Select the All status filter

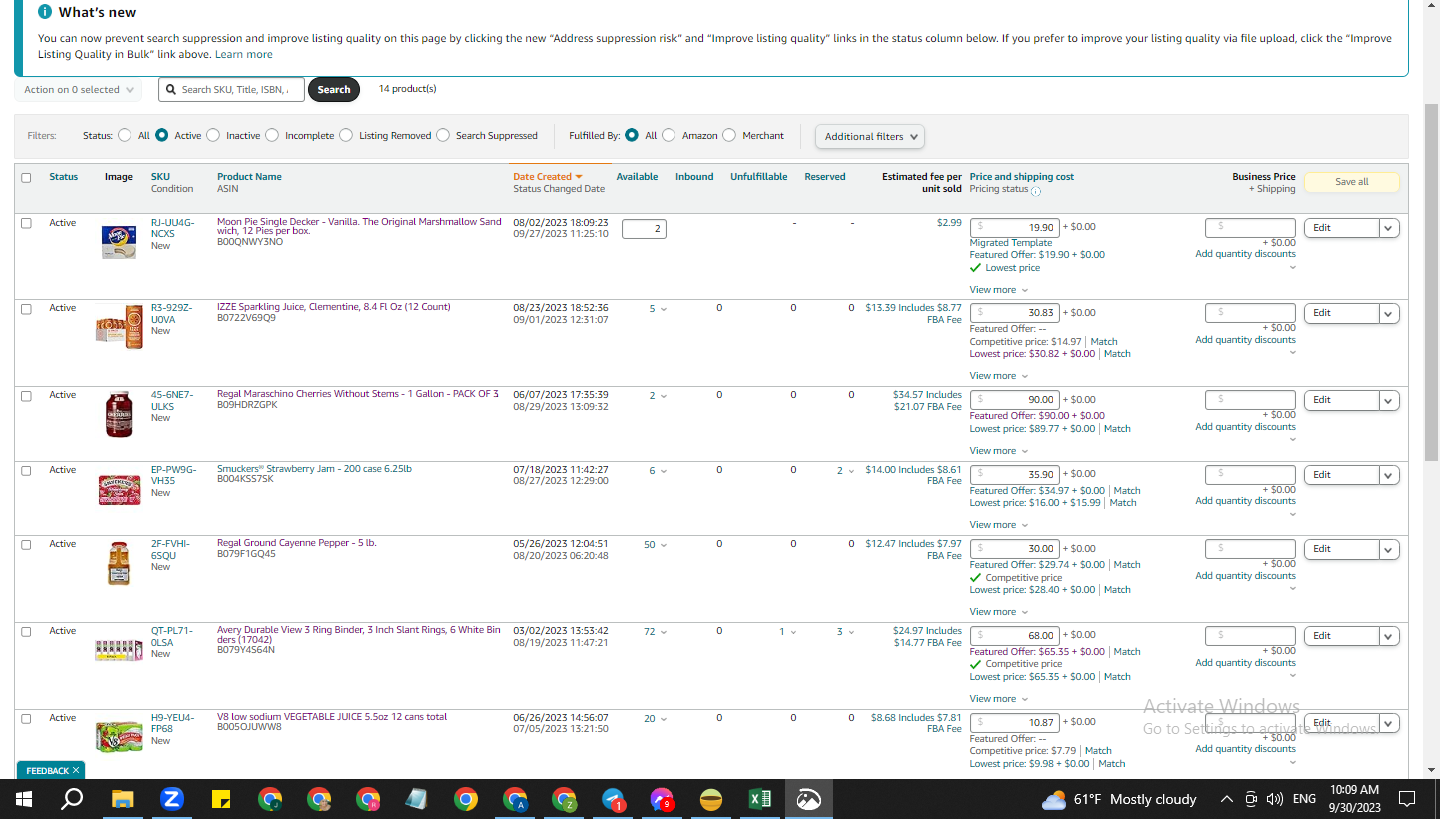click(125, 135)
